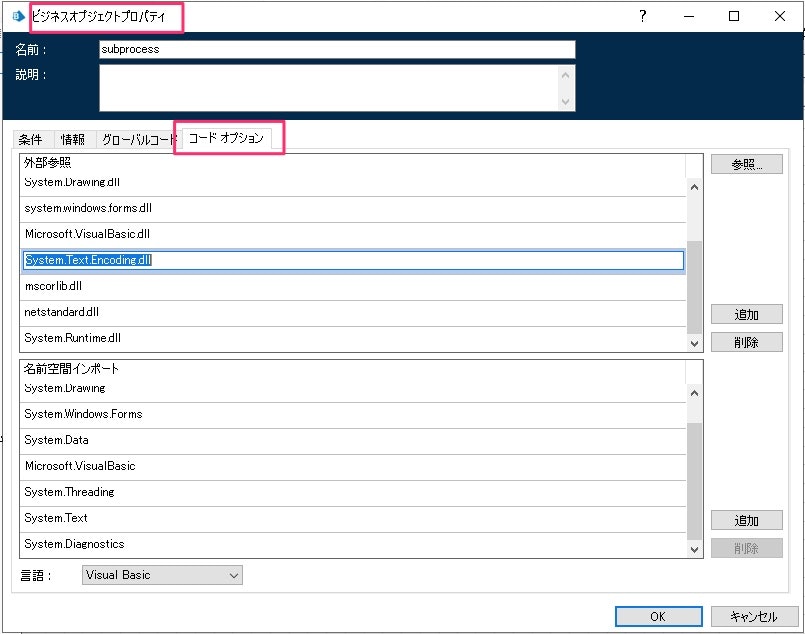The width and height of the screenshot is (805, 634).
Task: Select System.Diagnostics namespace row
Action: [353, 545]
